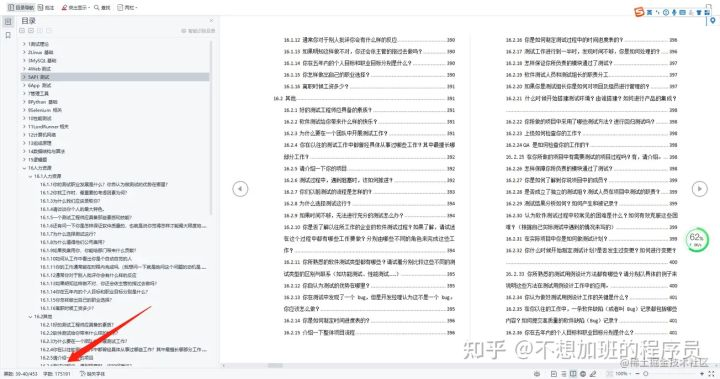Screen dimensions: 720x379
Task: Jump to outline entry 16.1.10
Action: 86,259
